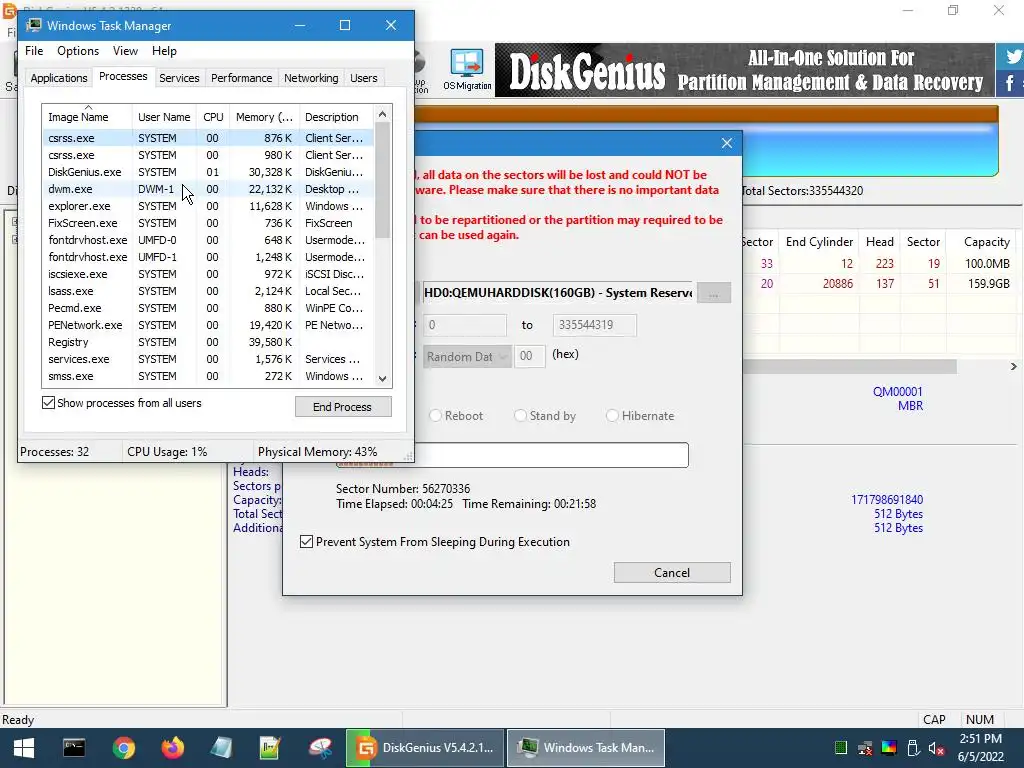Open the notebook app icon in taskbar
1024x768 pixels.
[x=222, y=748]
